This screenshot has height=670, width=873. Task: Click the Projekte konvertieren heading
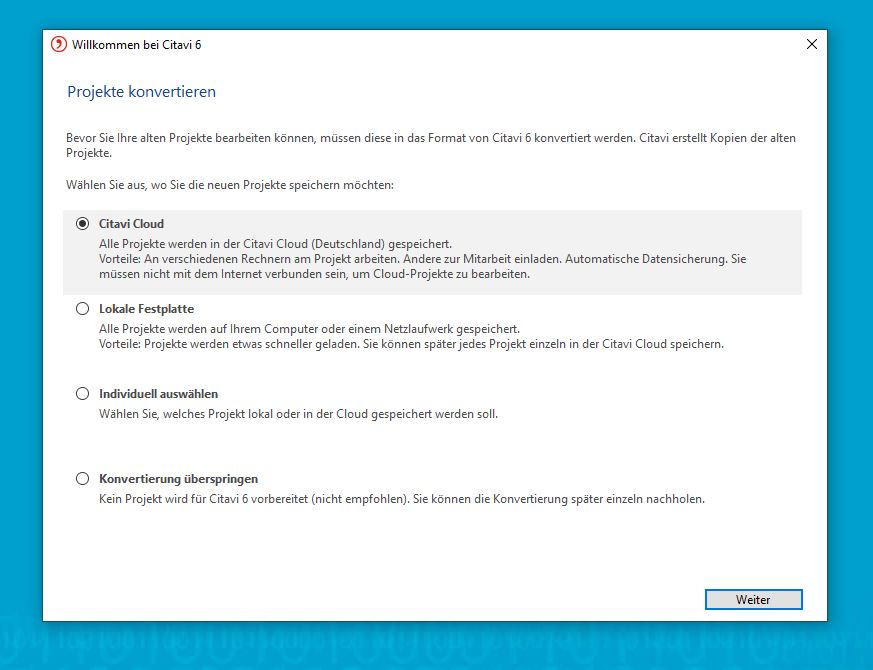pyautogui.click(x=141, y=92)
